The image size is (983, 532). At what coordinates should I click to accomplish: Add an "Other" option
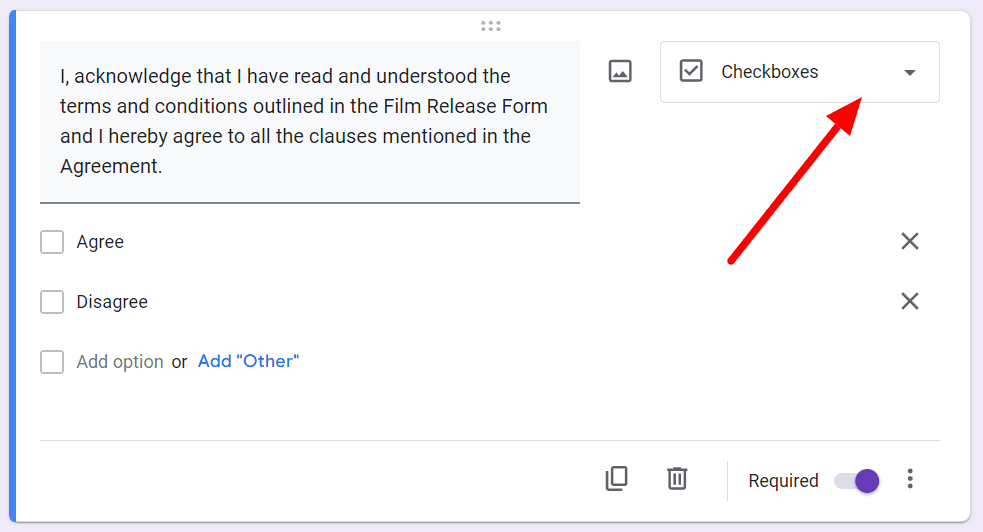pos(248,361)
